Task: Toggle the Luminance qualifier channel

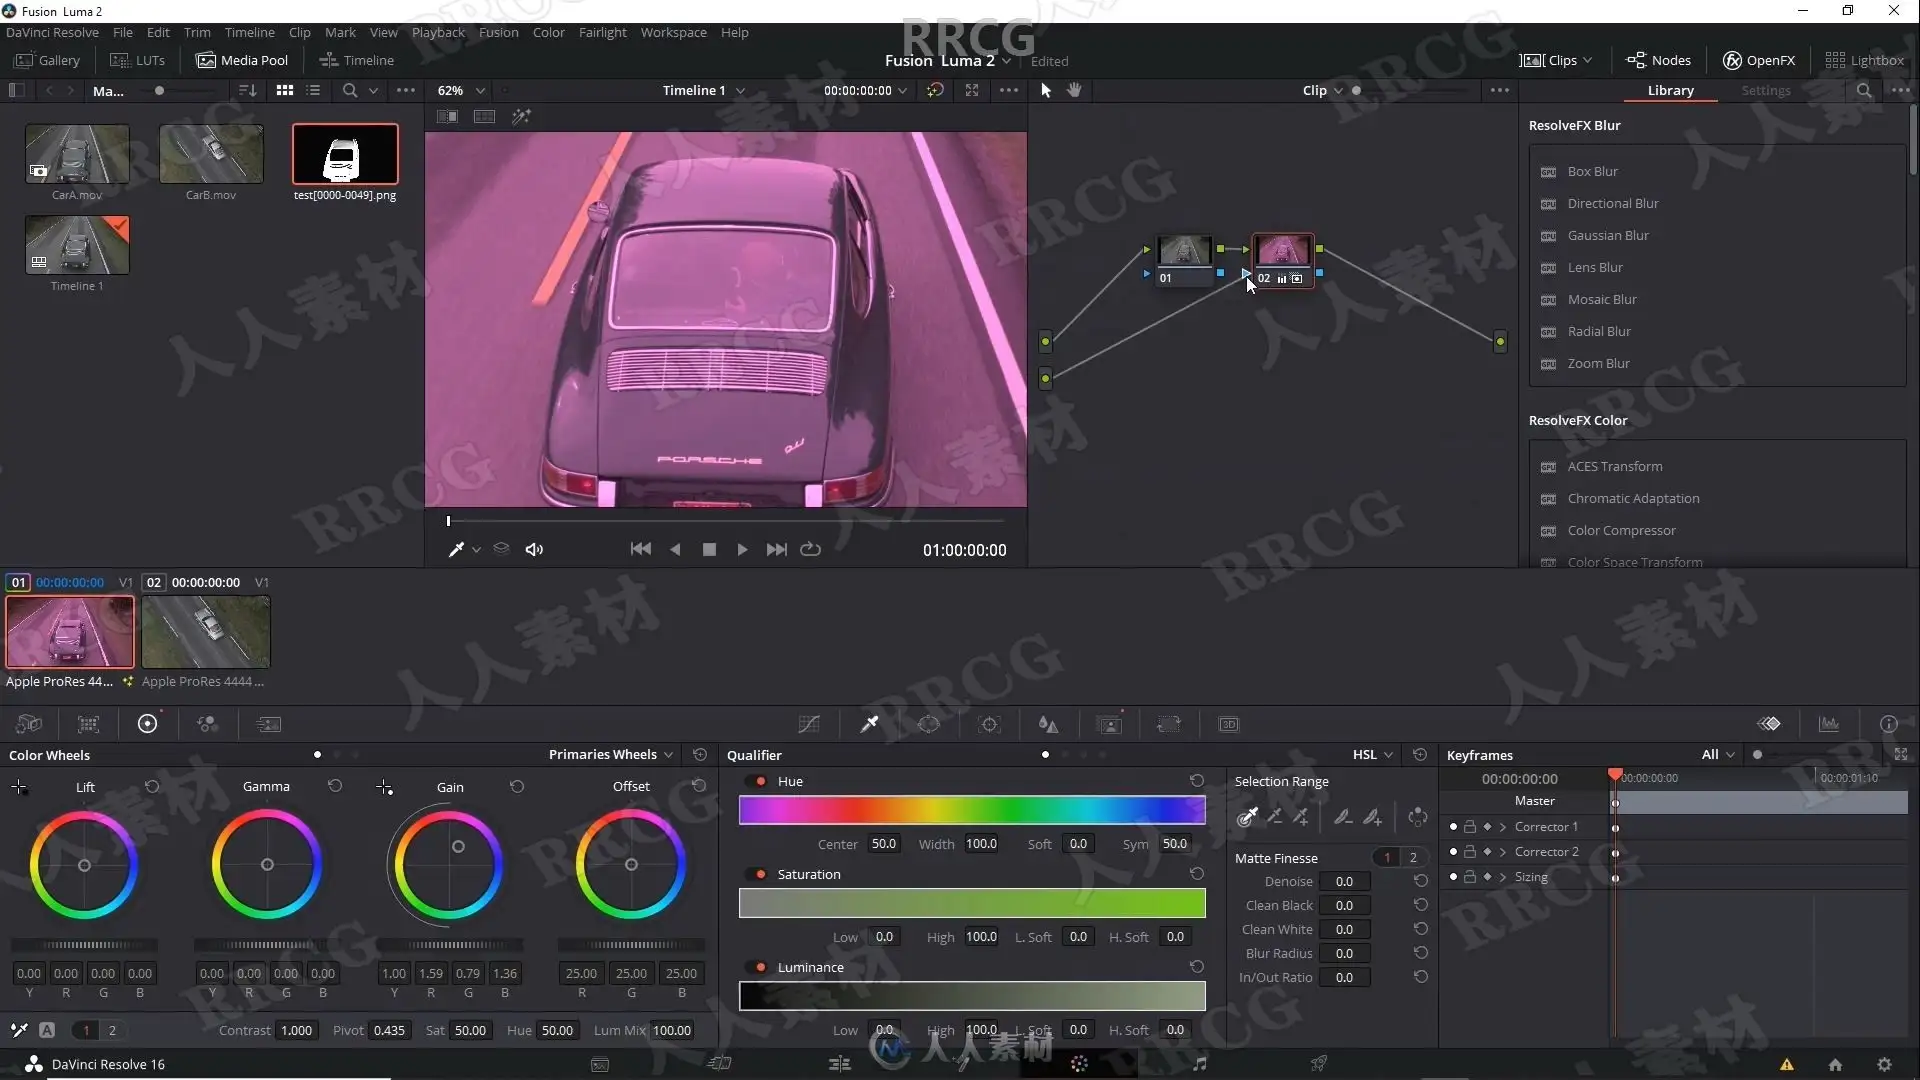Action: point(761,967)
